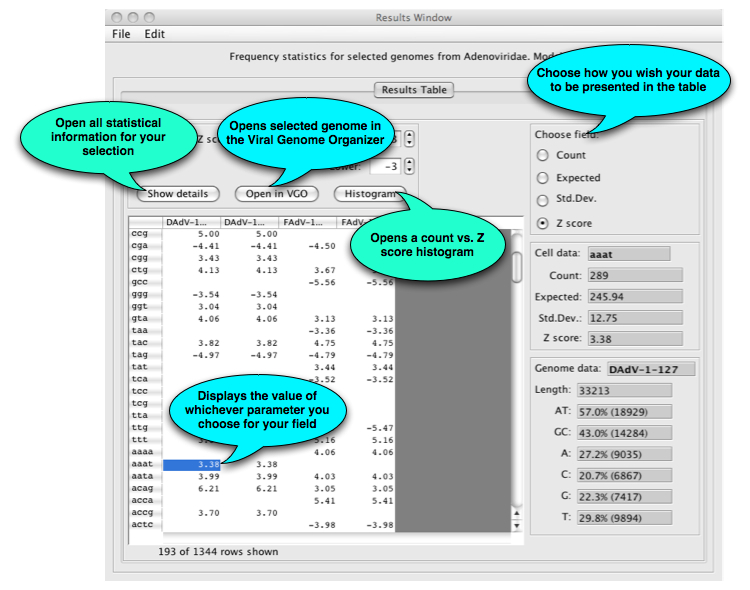
Task: Click the '193 of 1344 rows shown' status text
Action: point(218,552)
